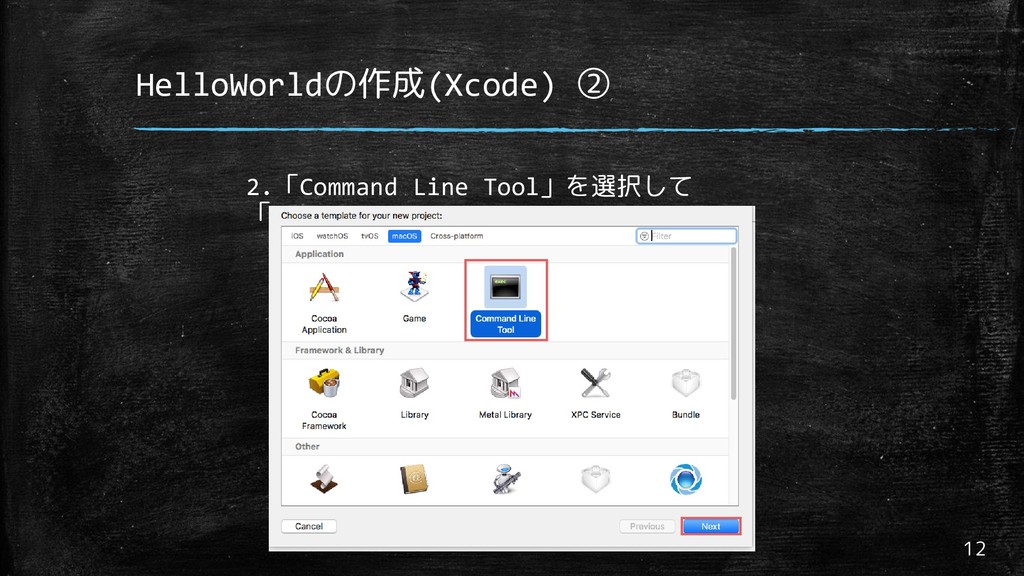This screenshot has height=576, width=1024.
Task: Click the Application section header
Action: 319,254
